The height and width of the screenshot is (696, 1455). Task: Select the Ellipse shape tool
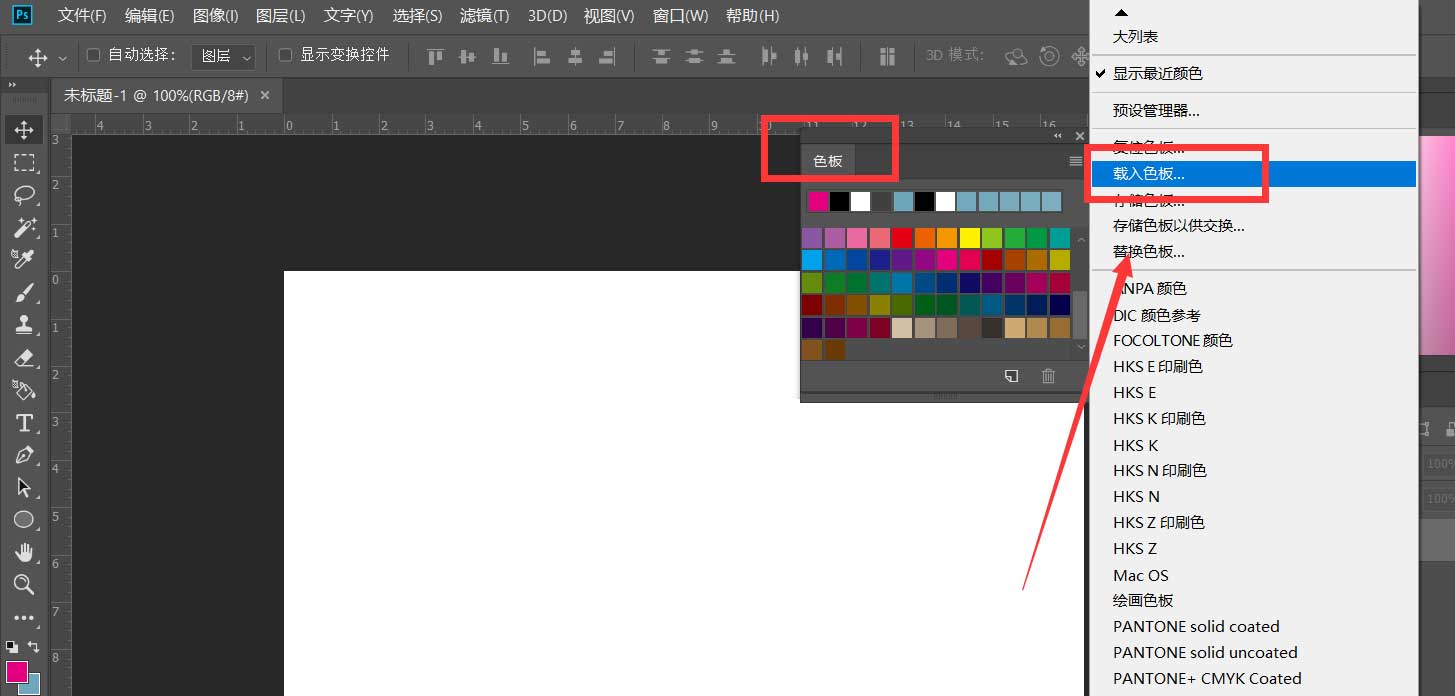pyautogui.click(x=24, y=519)
